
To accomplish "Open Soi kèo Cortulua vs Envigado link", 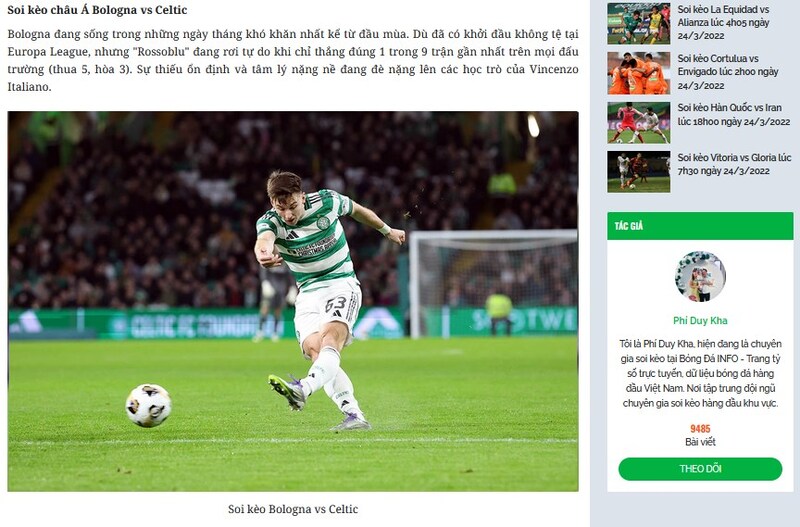I will click(728, 72).
